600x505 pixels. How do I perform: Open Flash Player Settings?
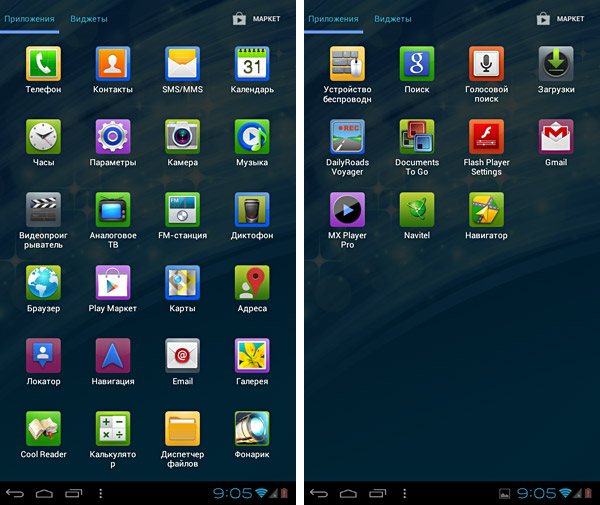(486, 137)
